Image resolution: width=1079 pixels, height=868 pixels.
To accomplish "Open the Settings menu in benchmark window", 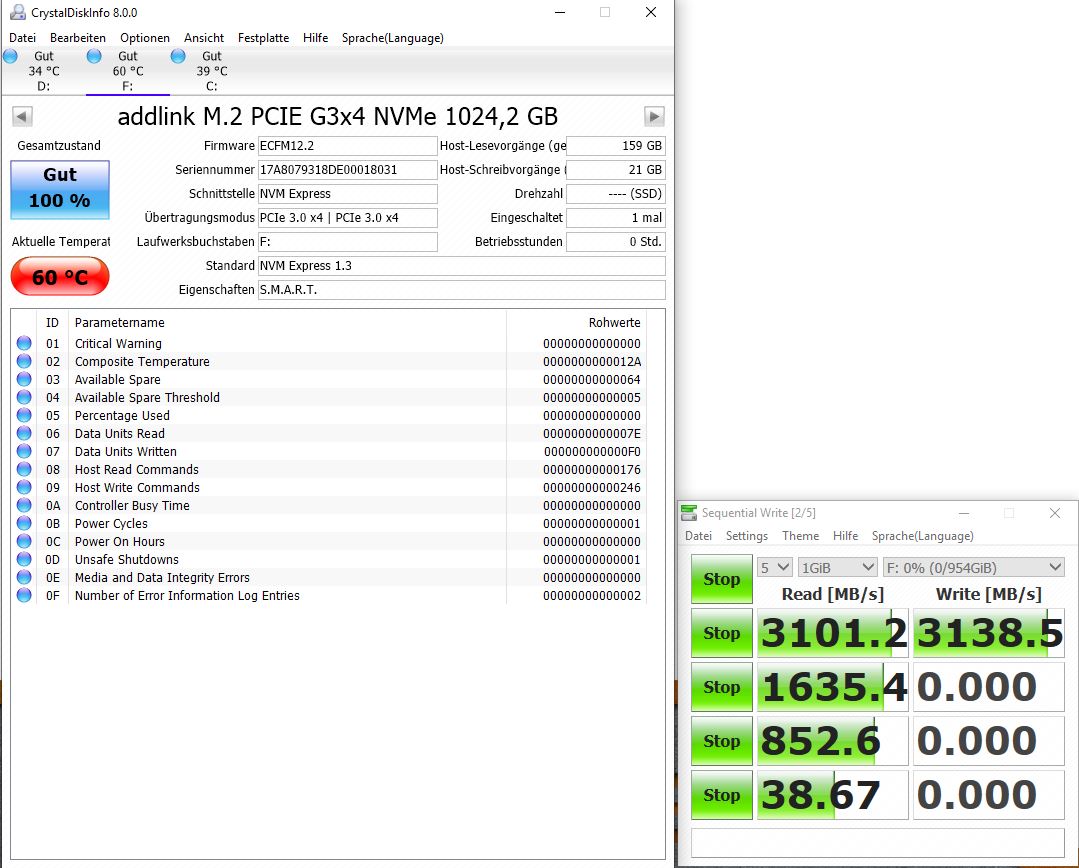I will point(747,536).
